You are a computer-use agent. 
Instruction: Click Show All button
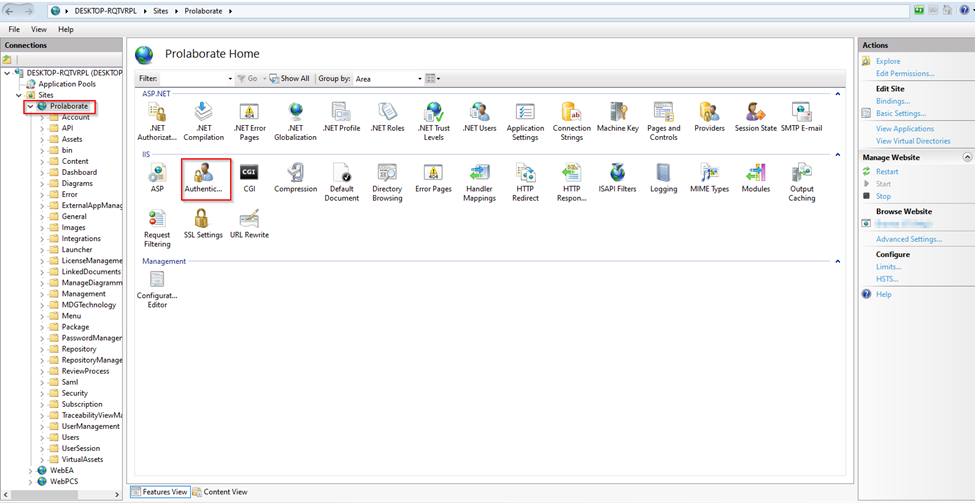click(x=289, y=79)
